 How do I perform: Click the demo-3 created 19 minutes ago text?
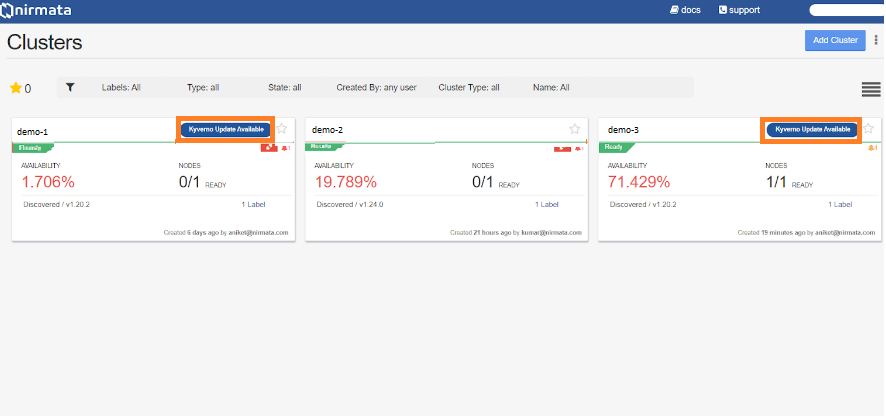pyautogui.click(x=806, y=233)
